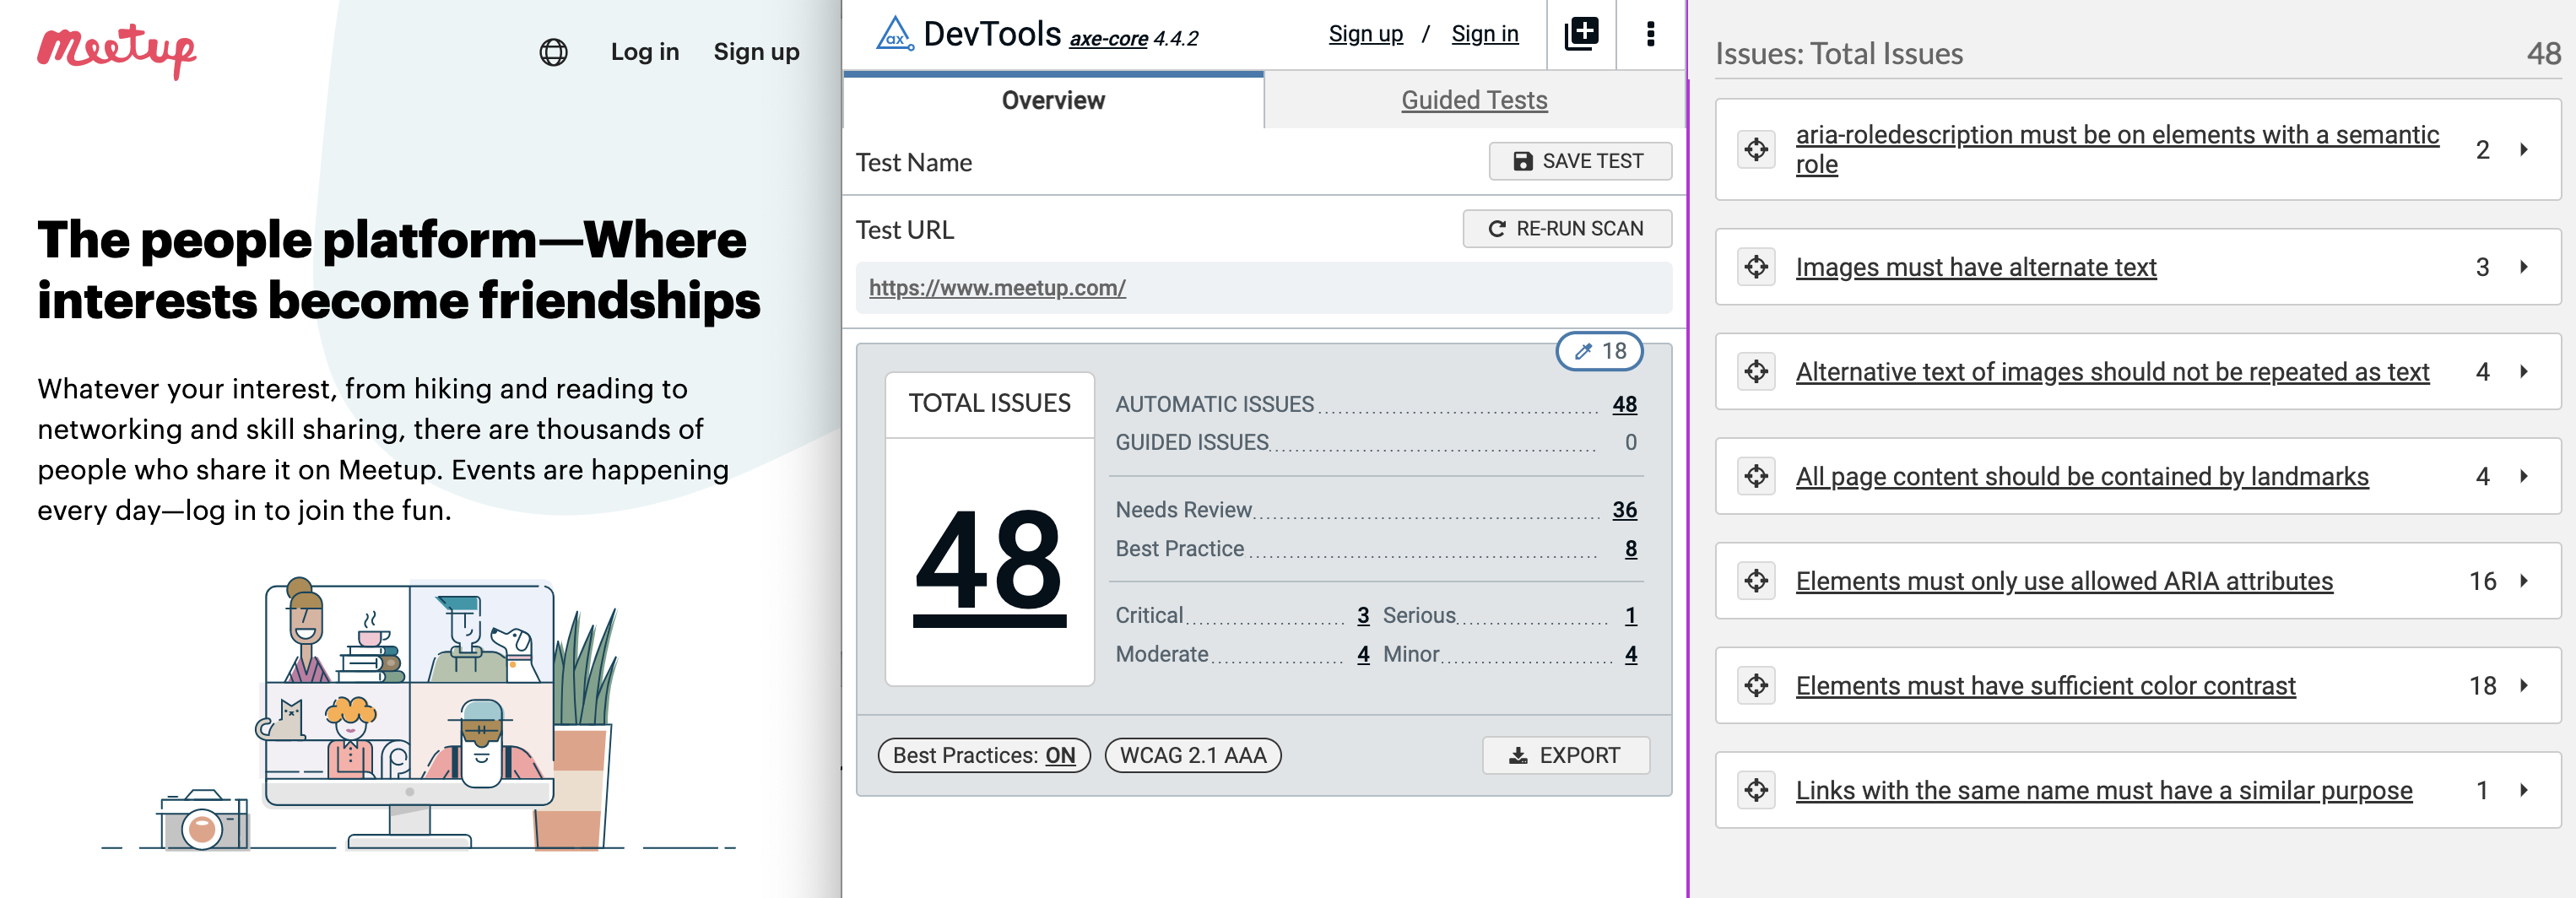This screenshot has width=2576, height=898.
Task: Change the WCAG 2.1 AAA standard
Action: 1193,755
